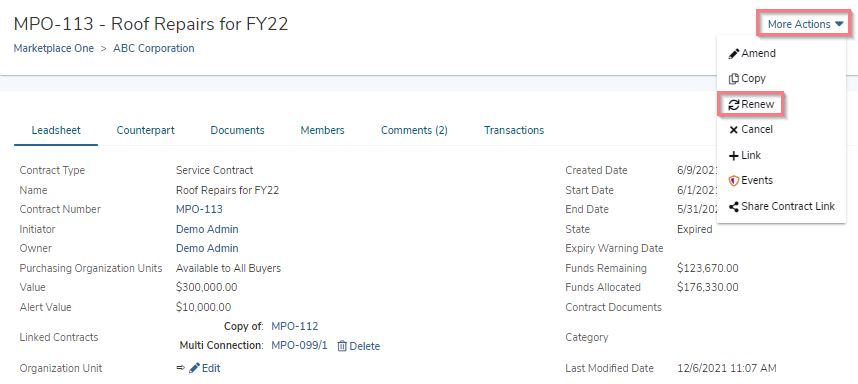Screen dimensions: 858x384
Task: Click the MPO-113 contract number link
Action: [x=199, y=210]
